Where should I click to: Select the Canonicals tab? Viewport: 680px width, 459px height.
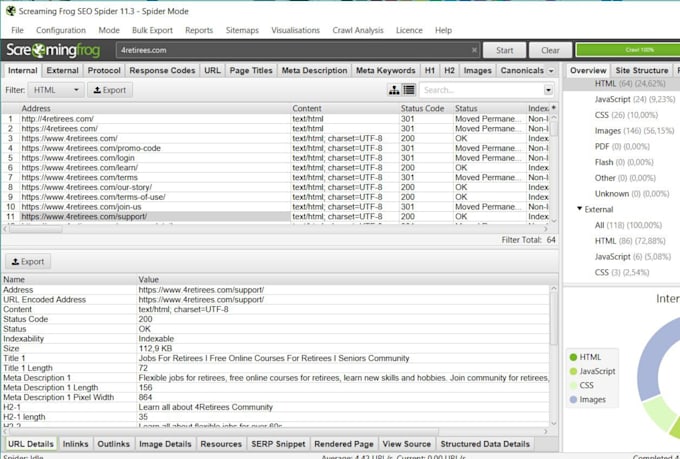click(x=522, y=70)
